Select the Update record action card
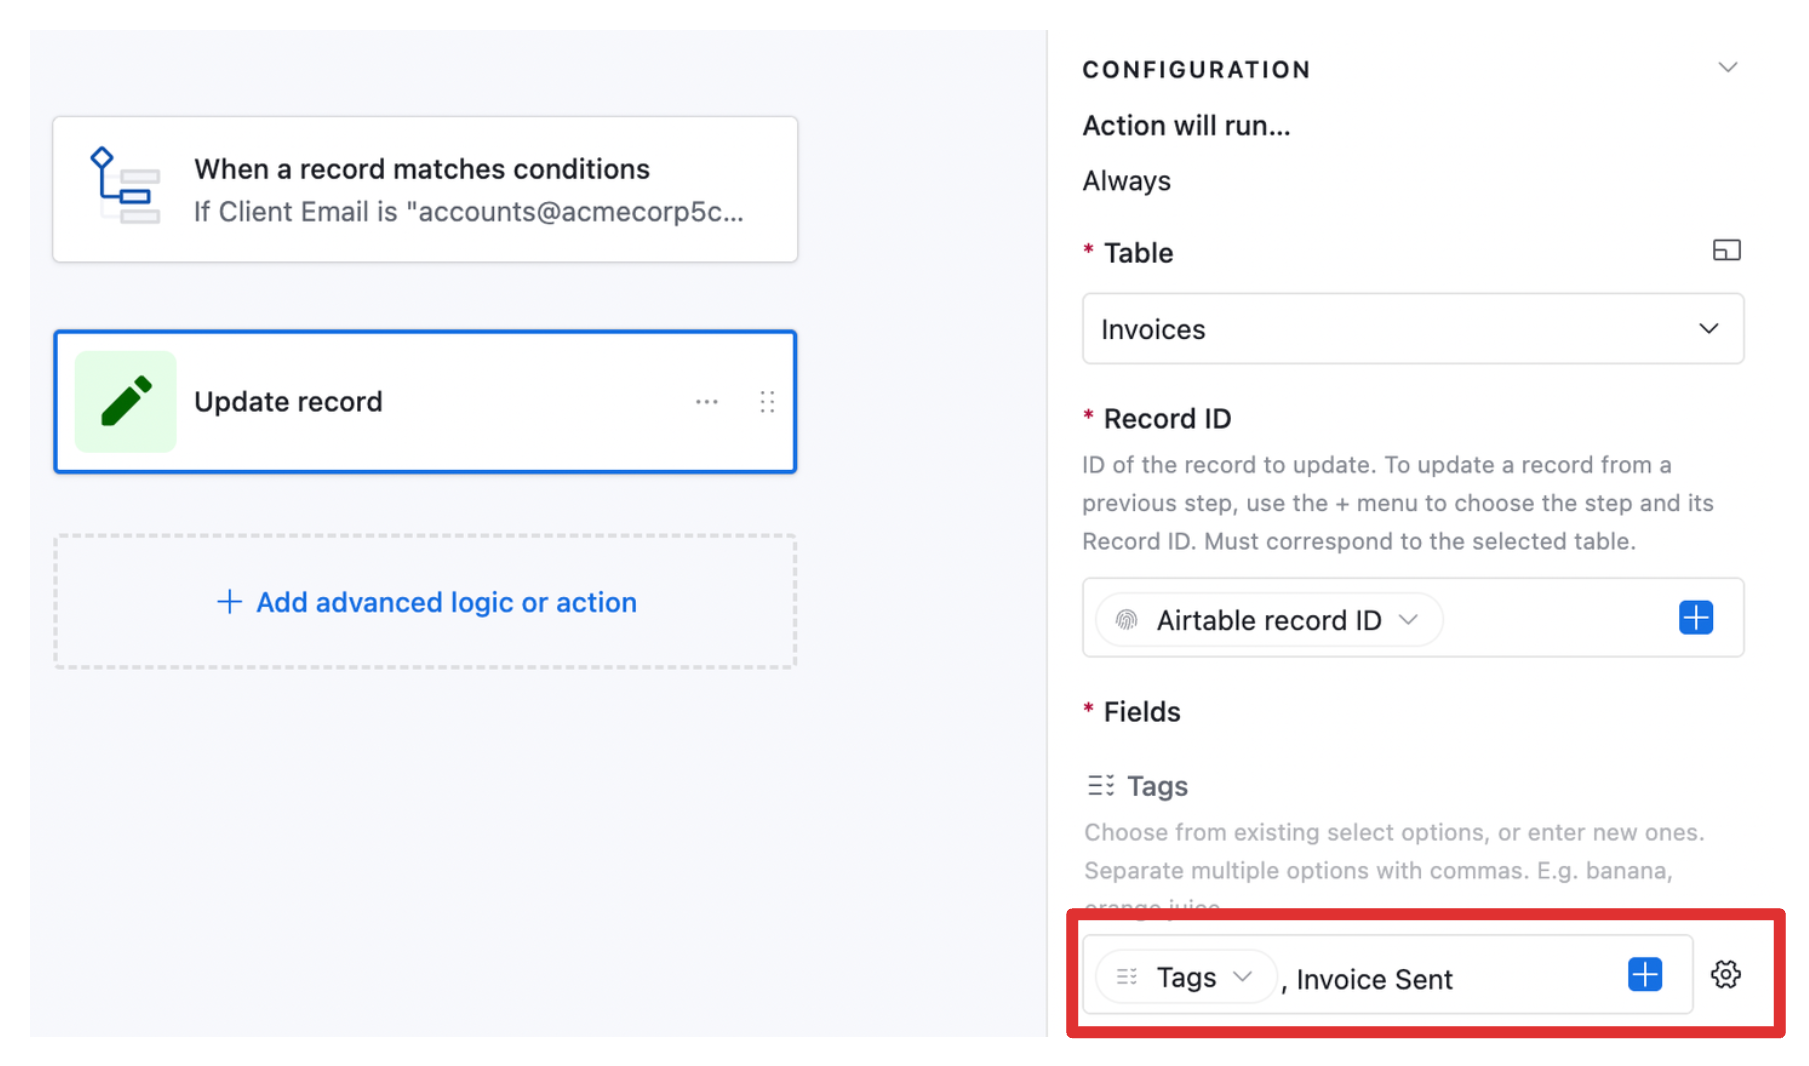The height and width of the screenshot is (1066, 1809). tap(425, 401)
